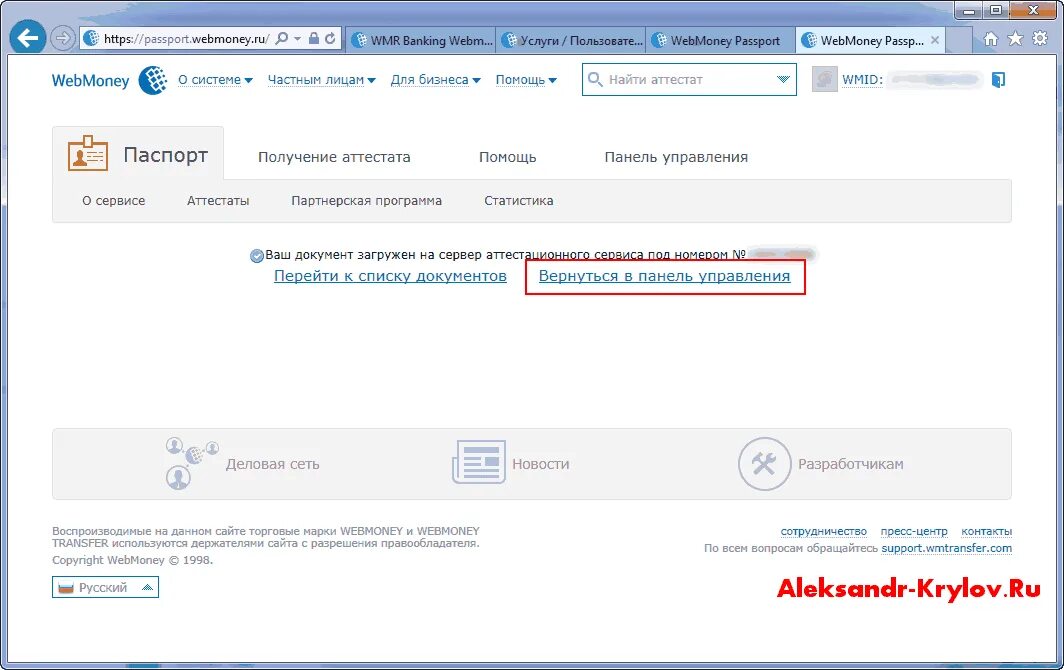The height and width of the screenshot is (670, 1064).
Task: Click the Разработчикам tools icon
Action: [x=764, y=464]
